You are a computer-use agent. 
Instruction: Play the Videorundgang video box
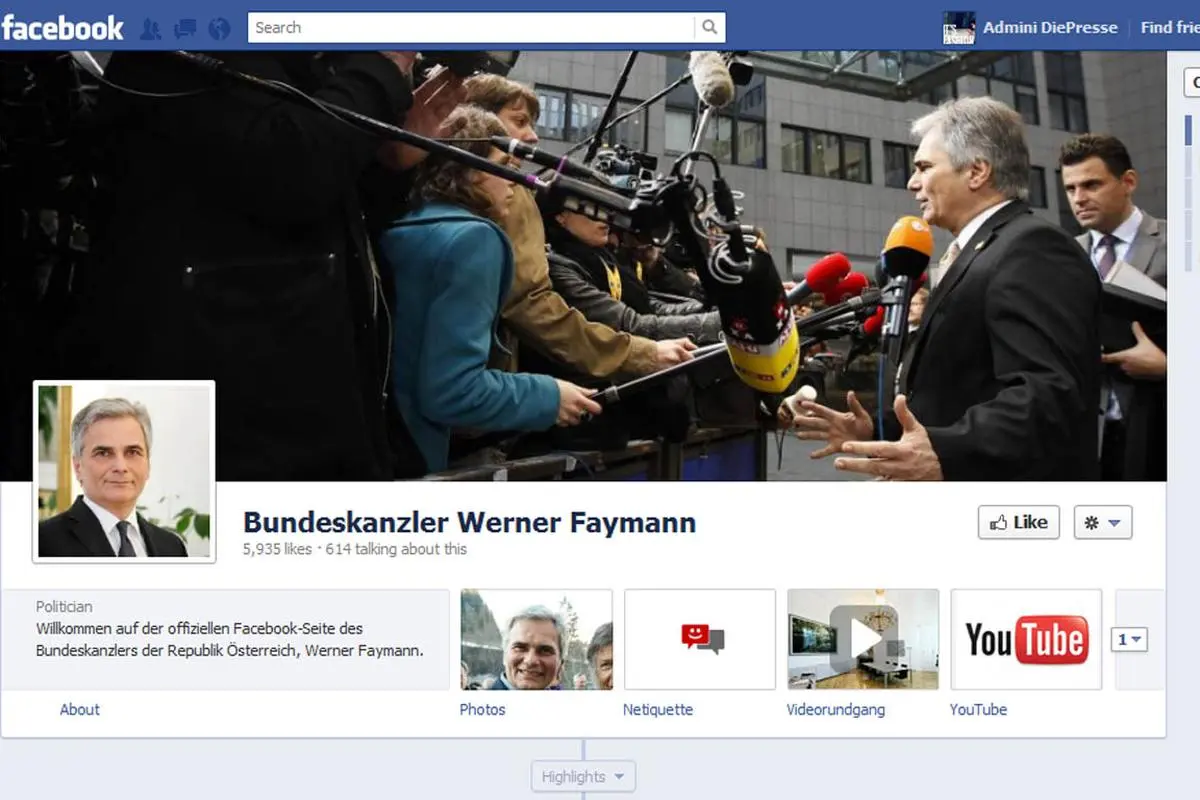(862, 639)
